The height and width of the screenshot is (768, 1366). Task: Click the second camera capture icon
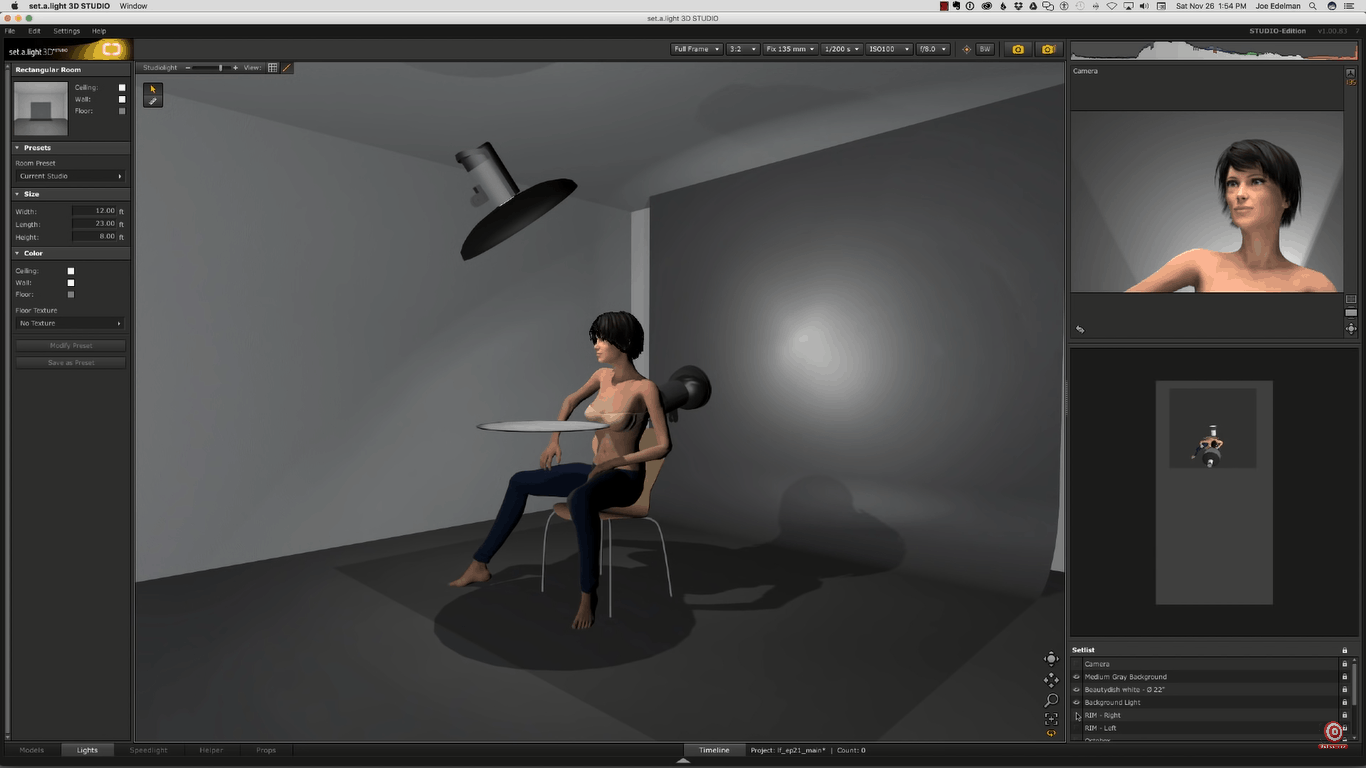tap(1048, 49)
